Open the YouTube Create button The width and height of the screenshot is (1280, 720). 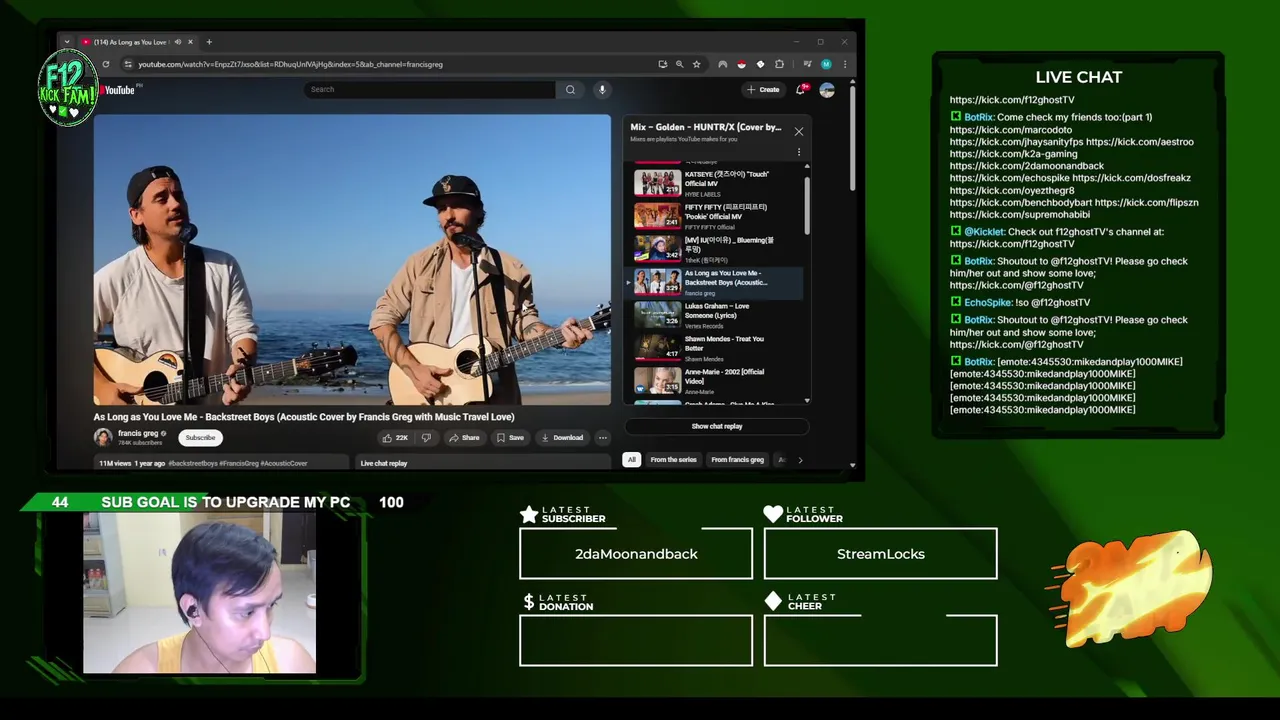tap(763, 89)
